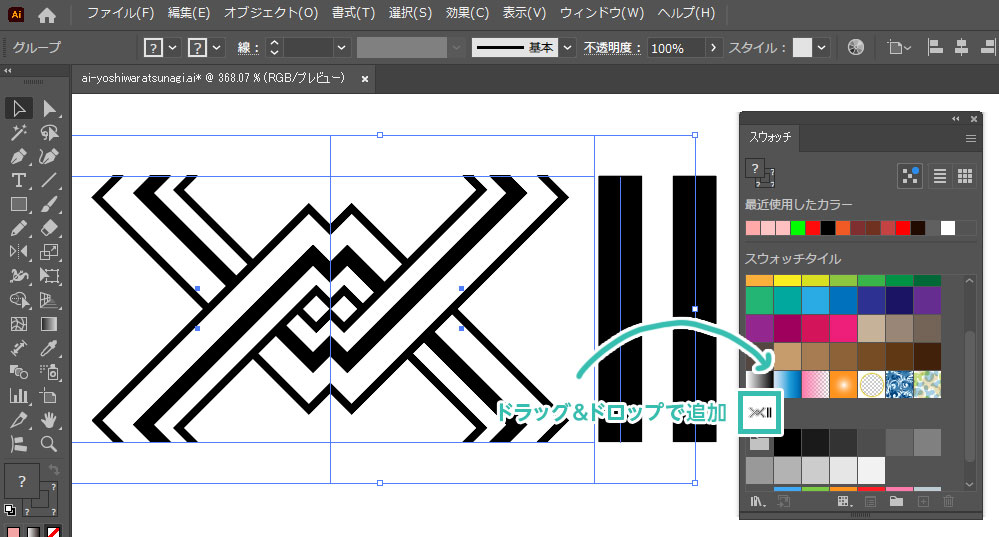Expand the stroke profile 基本 dropdown

[568, 48]
